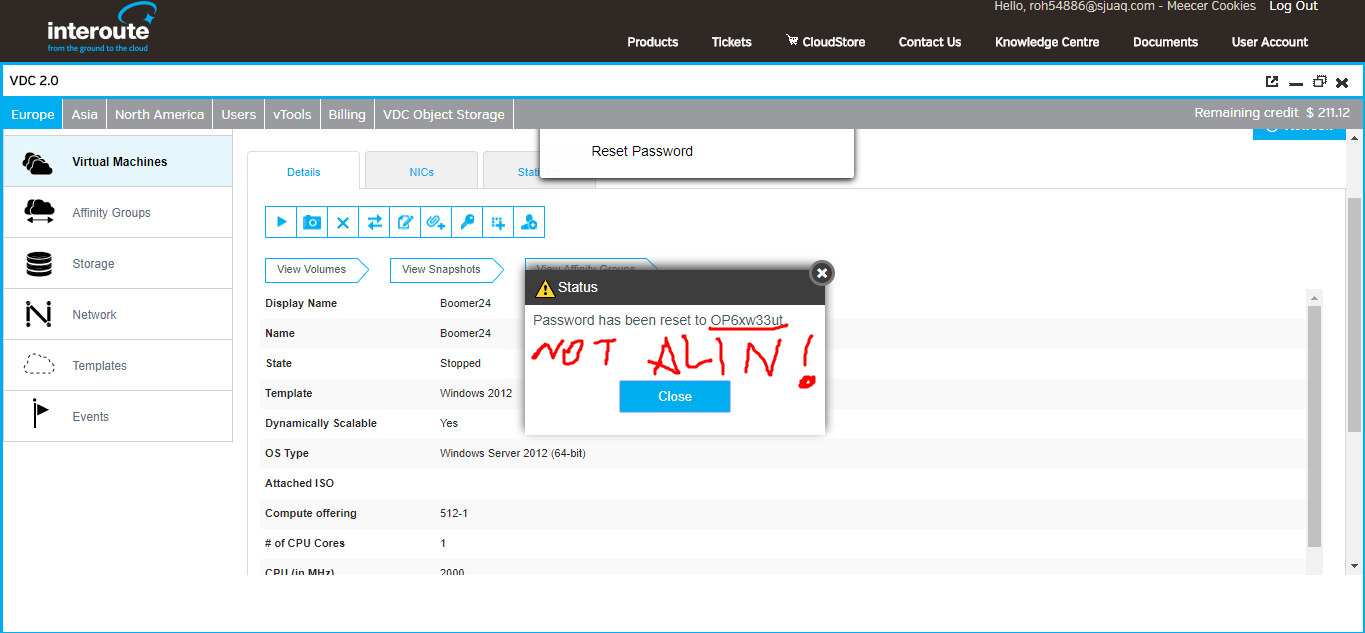Click the user plus toolbar icon
Screen dimensions: 1365x633
coord(529,222)
